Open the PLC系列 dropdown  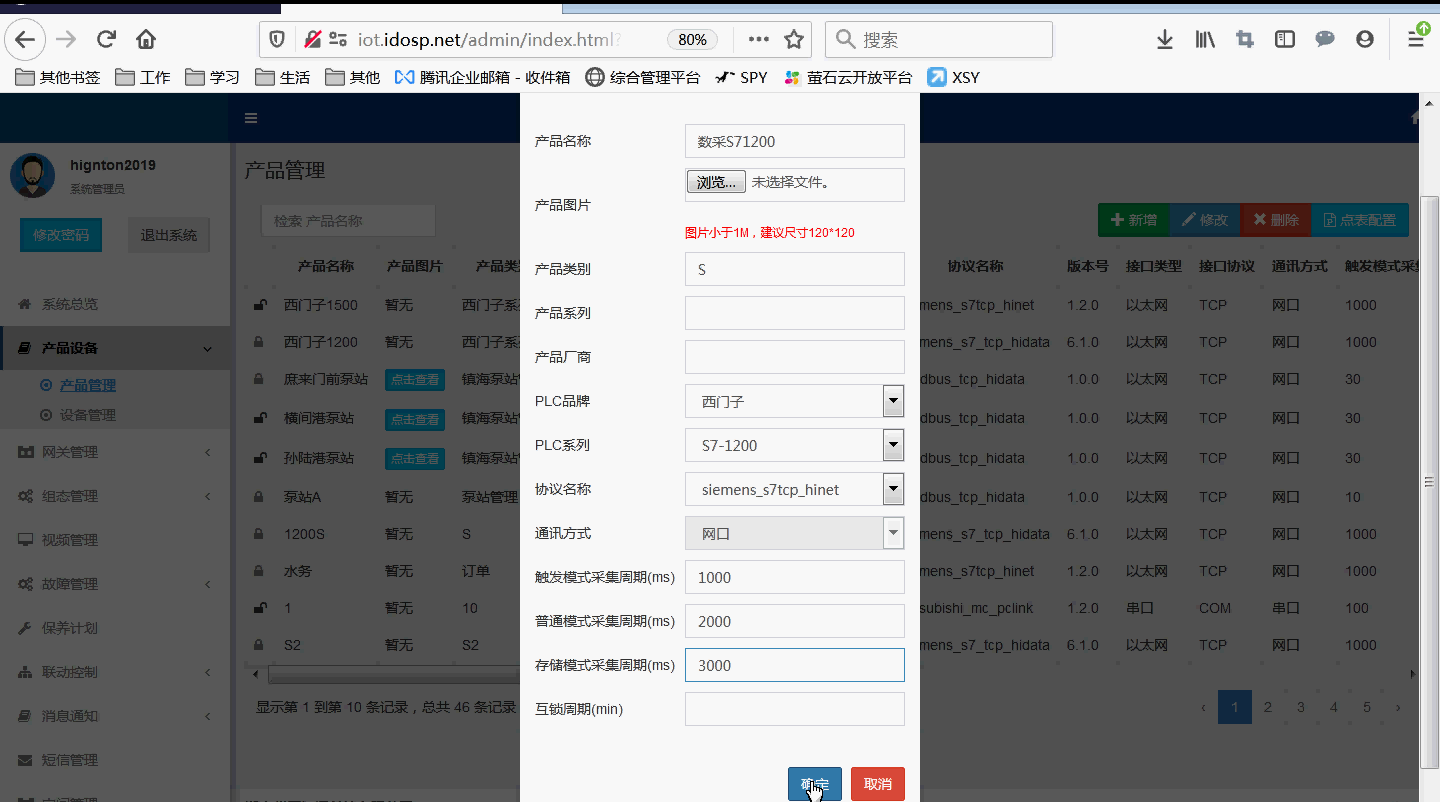892,445
